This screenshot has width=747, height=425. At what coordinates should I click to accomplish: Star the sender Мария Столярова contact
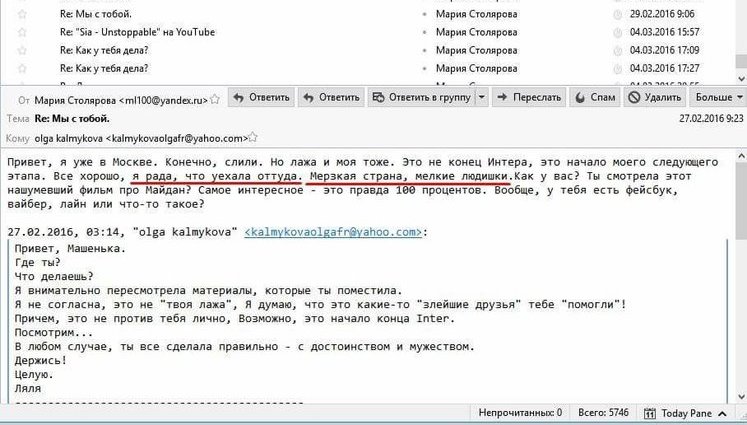point(215,100)
